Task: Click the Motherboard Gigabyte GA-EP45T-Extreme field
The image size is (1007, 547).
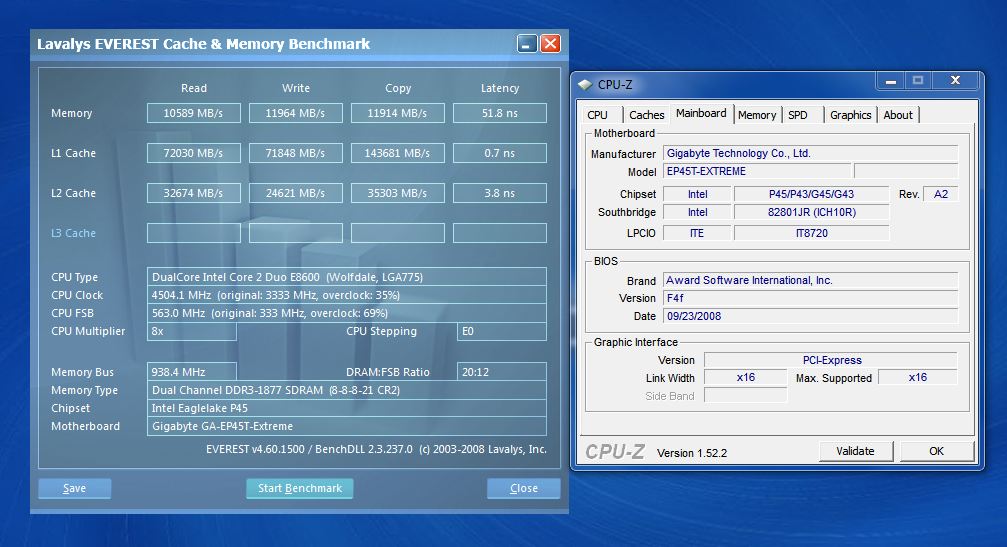Action: 347,426
